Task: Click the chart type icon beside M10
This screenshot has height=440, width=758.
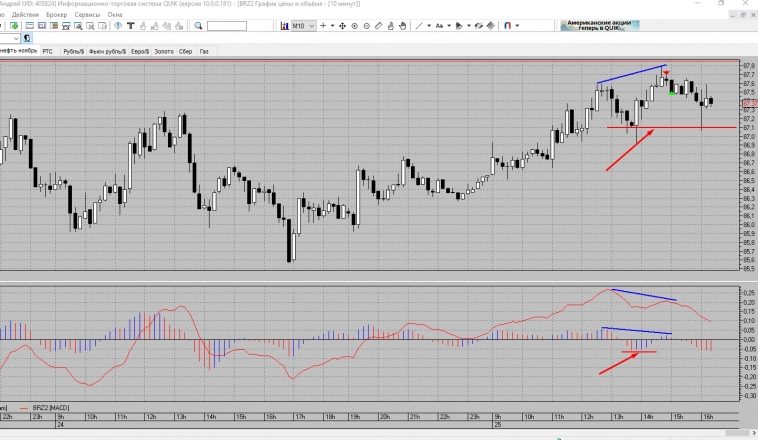Action: (x=284, y=24)
